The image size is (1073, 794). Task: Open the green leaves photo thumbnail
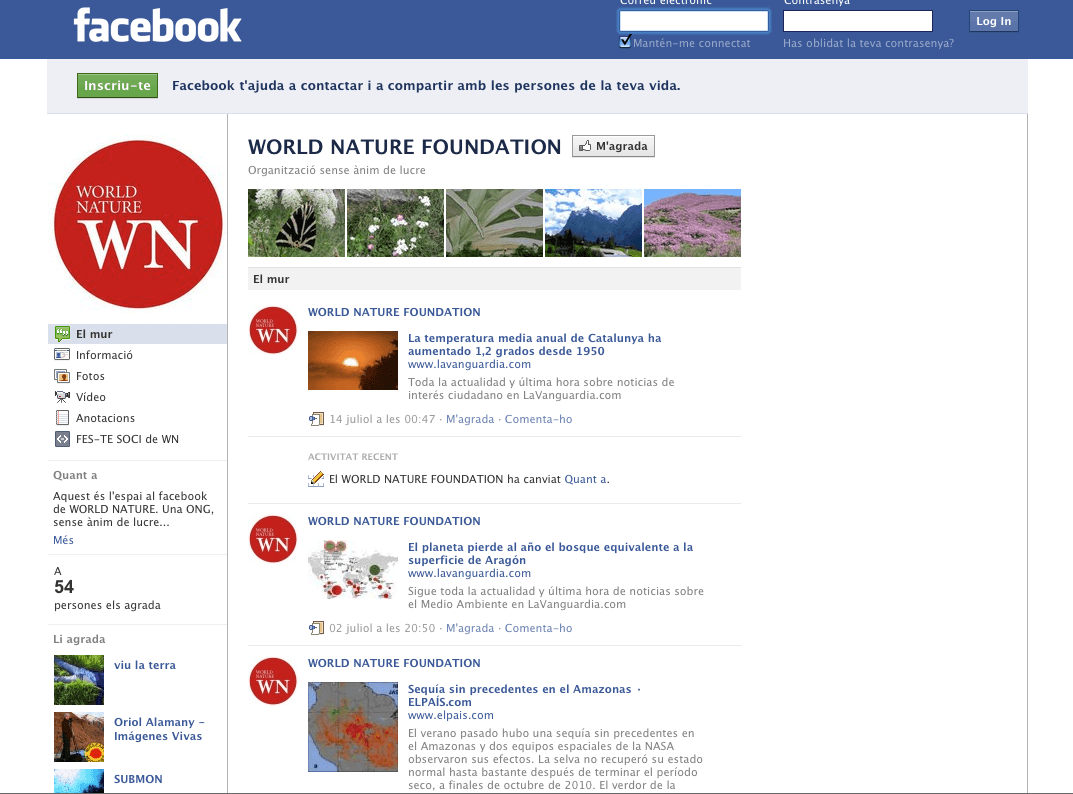(494, 223)
